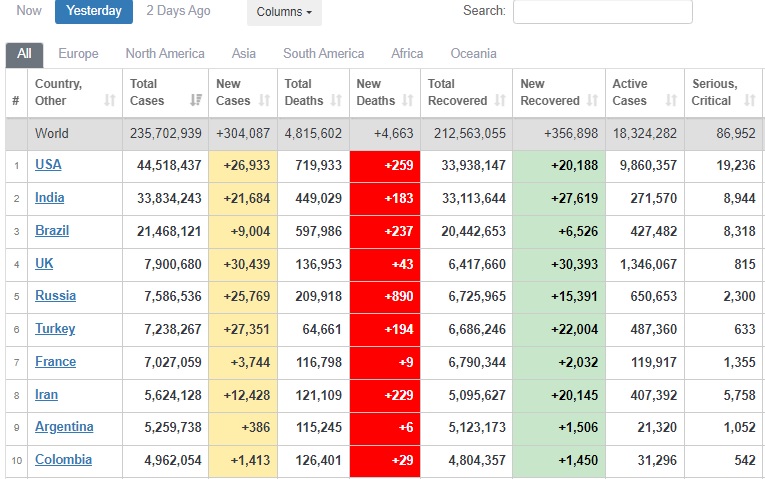Click UK new cases +30,439 cell
Screen dimensions: 765x479
click(243, 265)
